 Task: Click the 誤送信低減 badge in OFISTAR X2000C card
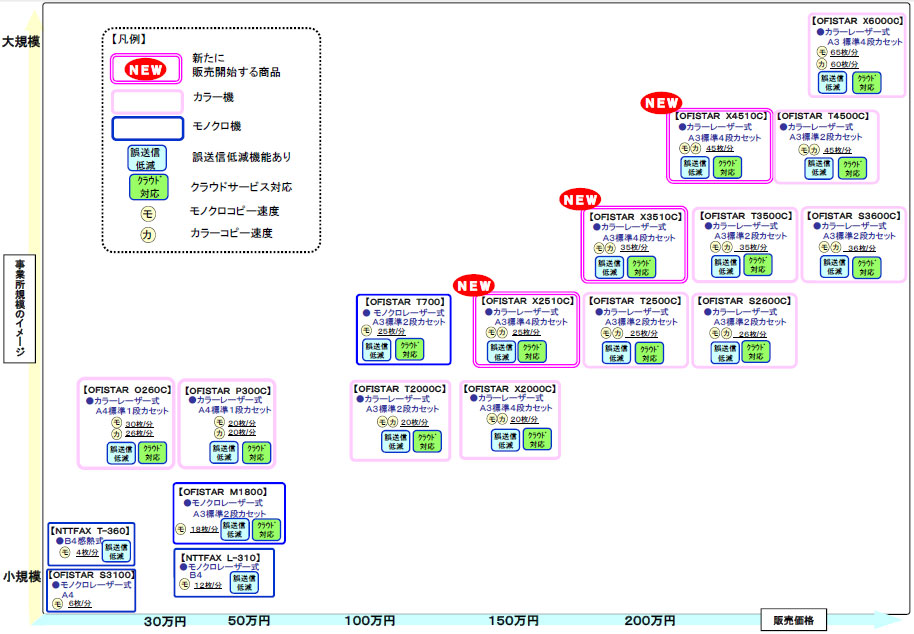click(505, 441)
